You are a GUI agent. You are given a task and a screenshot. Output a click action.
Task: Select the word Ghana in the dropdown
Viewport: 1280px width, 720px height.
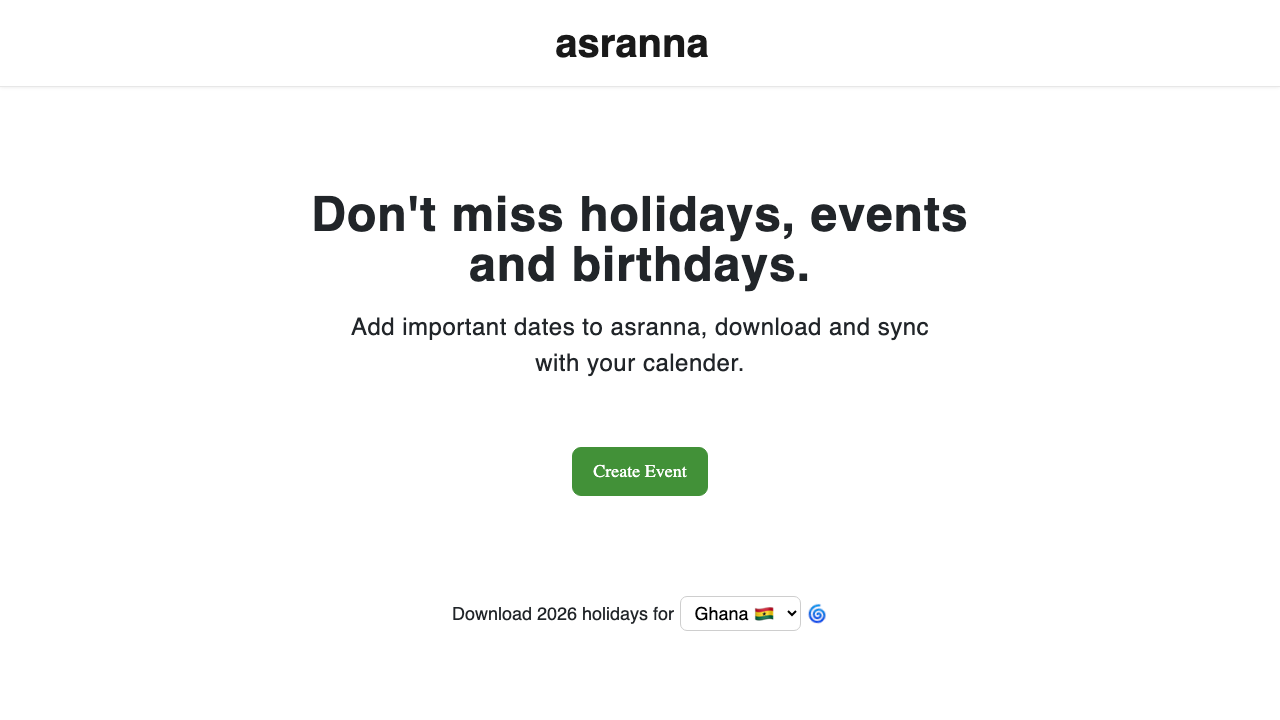tap(721, 614)
